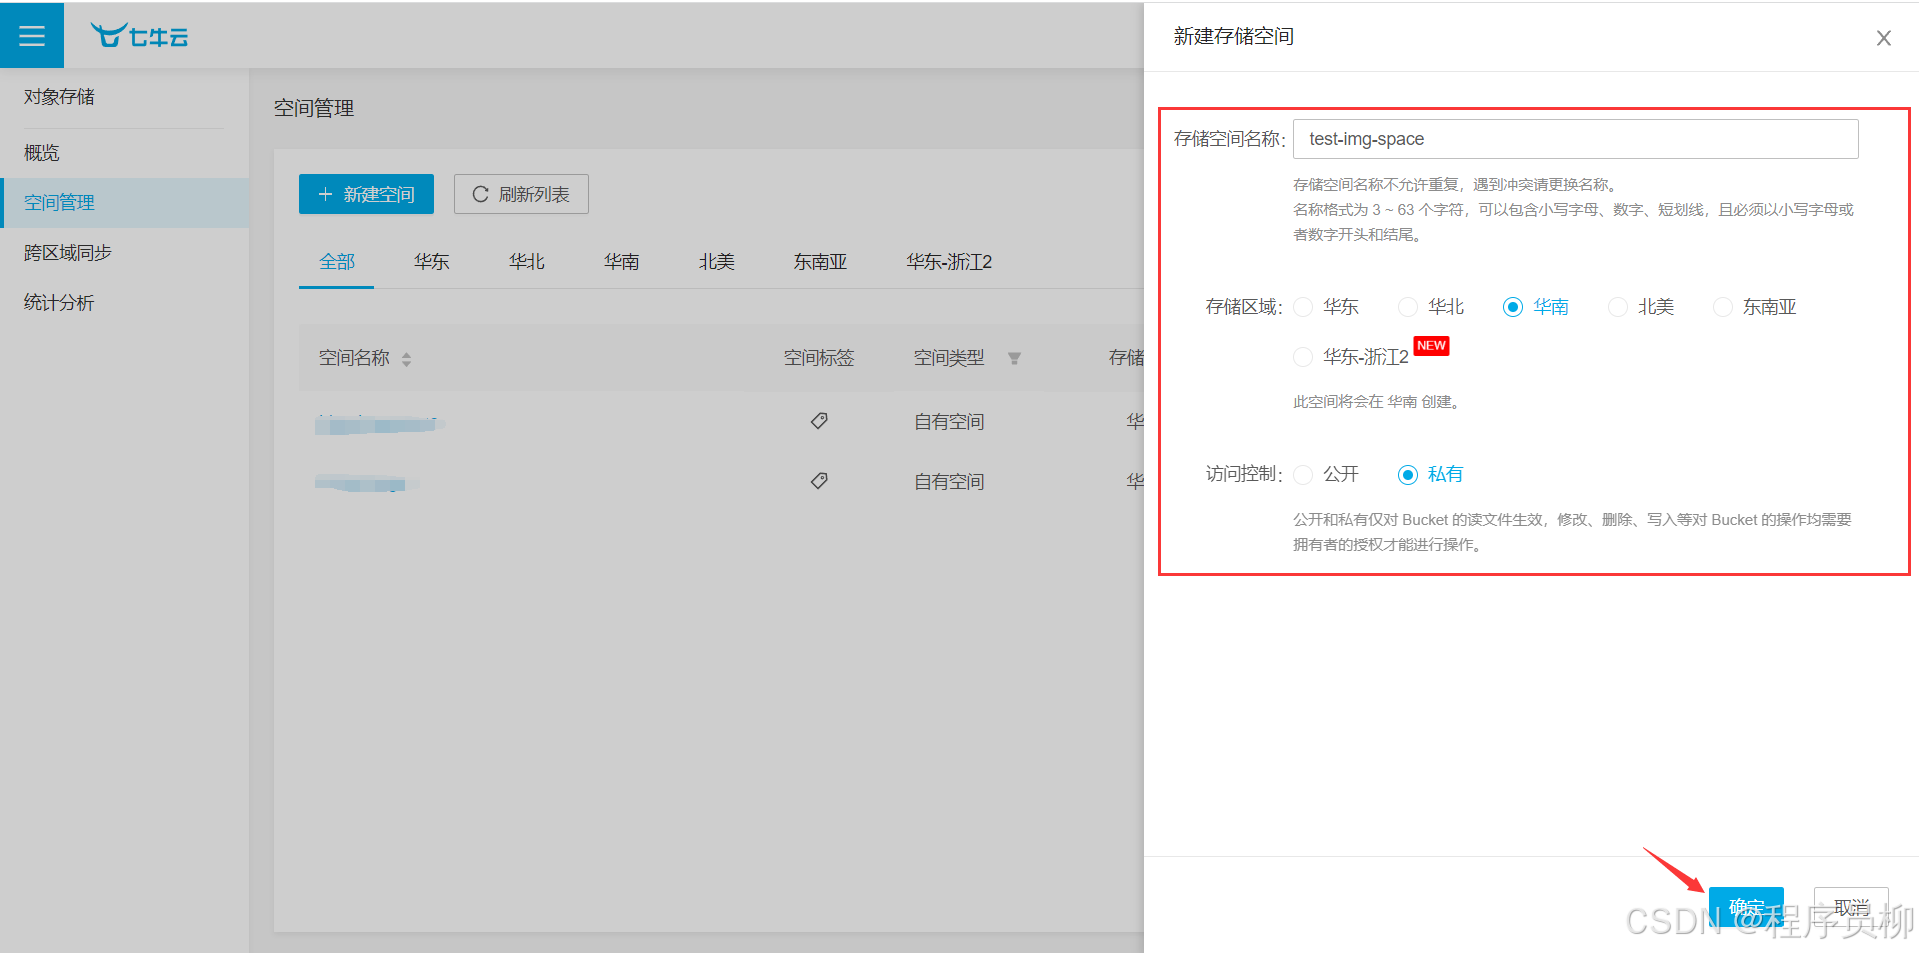Image resolution: width=1919 pixels, height=953 pixels.
Task: Click the second blurred bucket name
Action: coord(364,484)
